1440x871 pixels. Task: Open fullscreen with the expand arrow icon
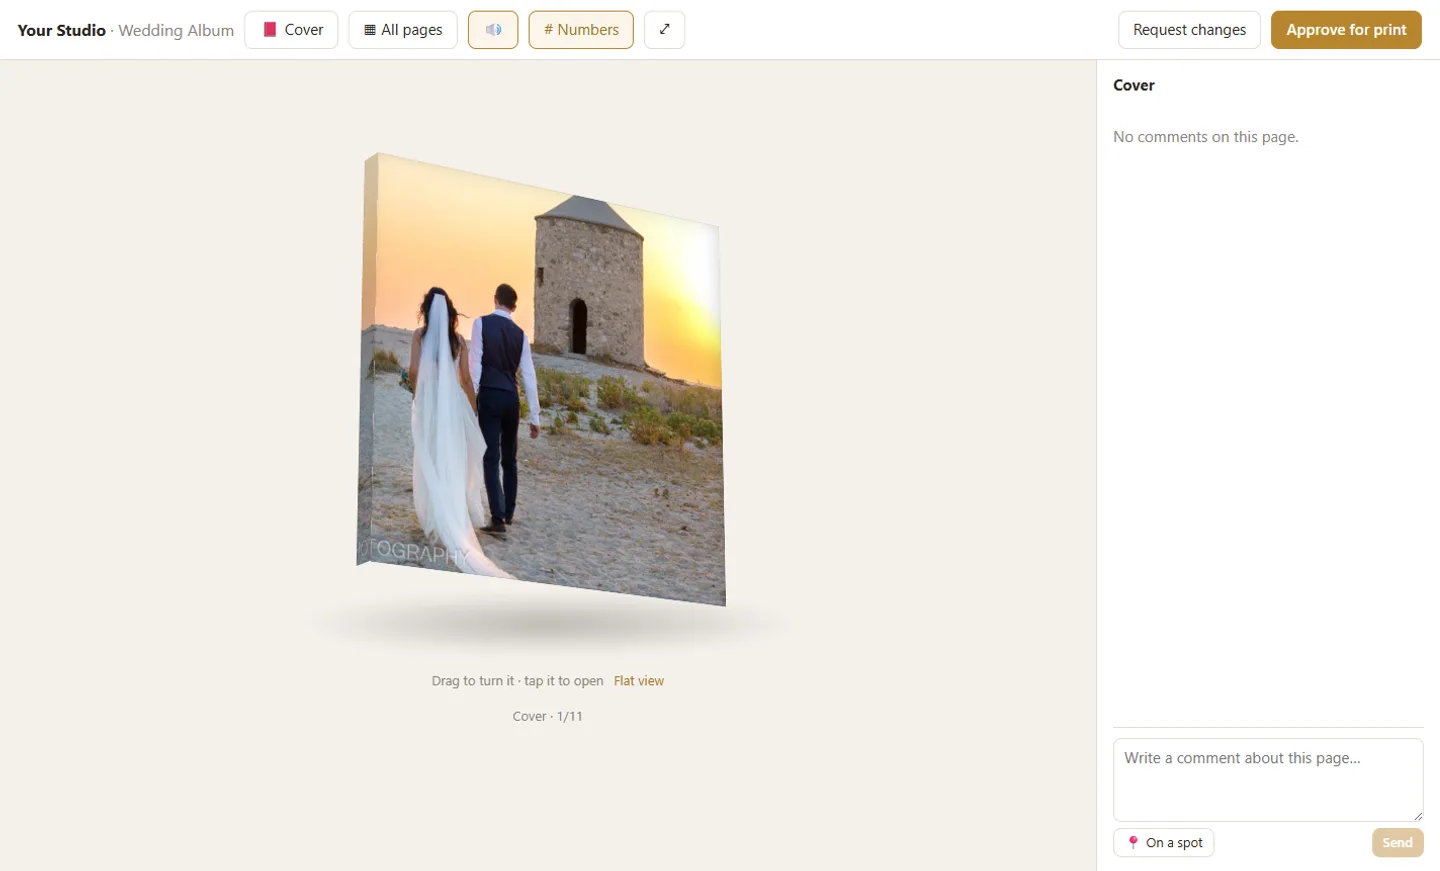tap(664, 30)
